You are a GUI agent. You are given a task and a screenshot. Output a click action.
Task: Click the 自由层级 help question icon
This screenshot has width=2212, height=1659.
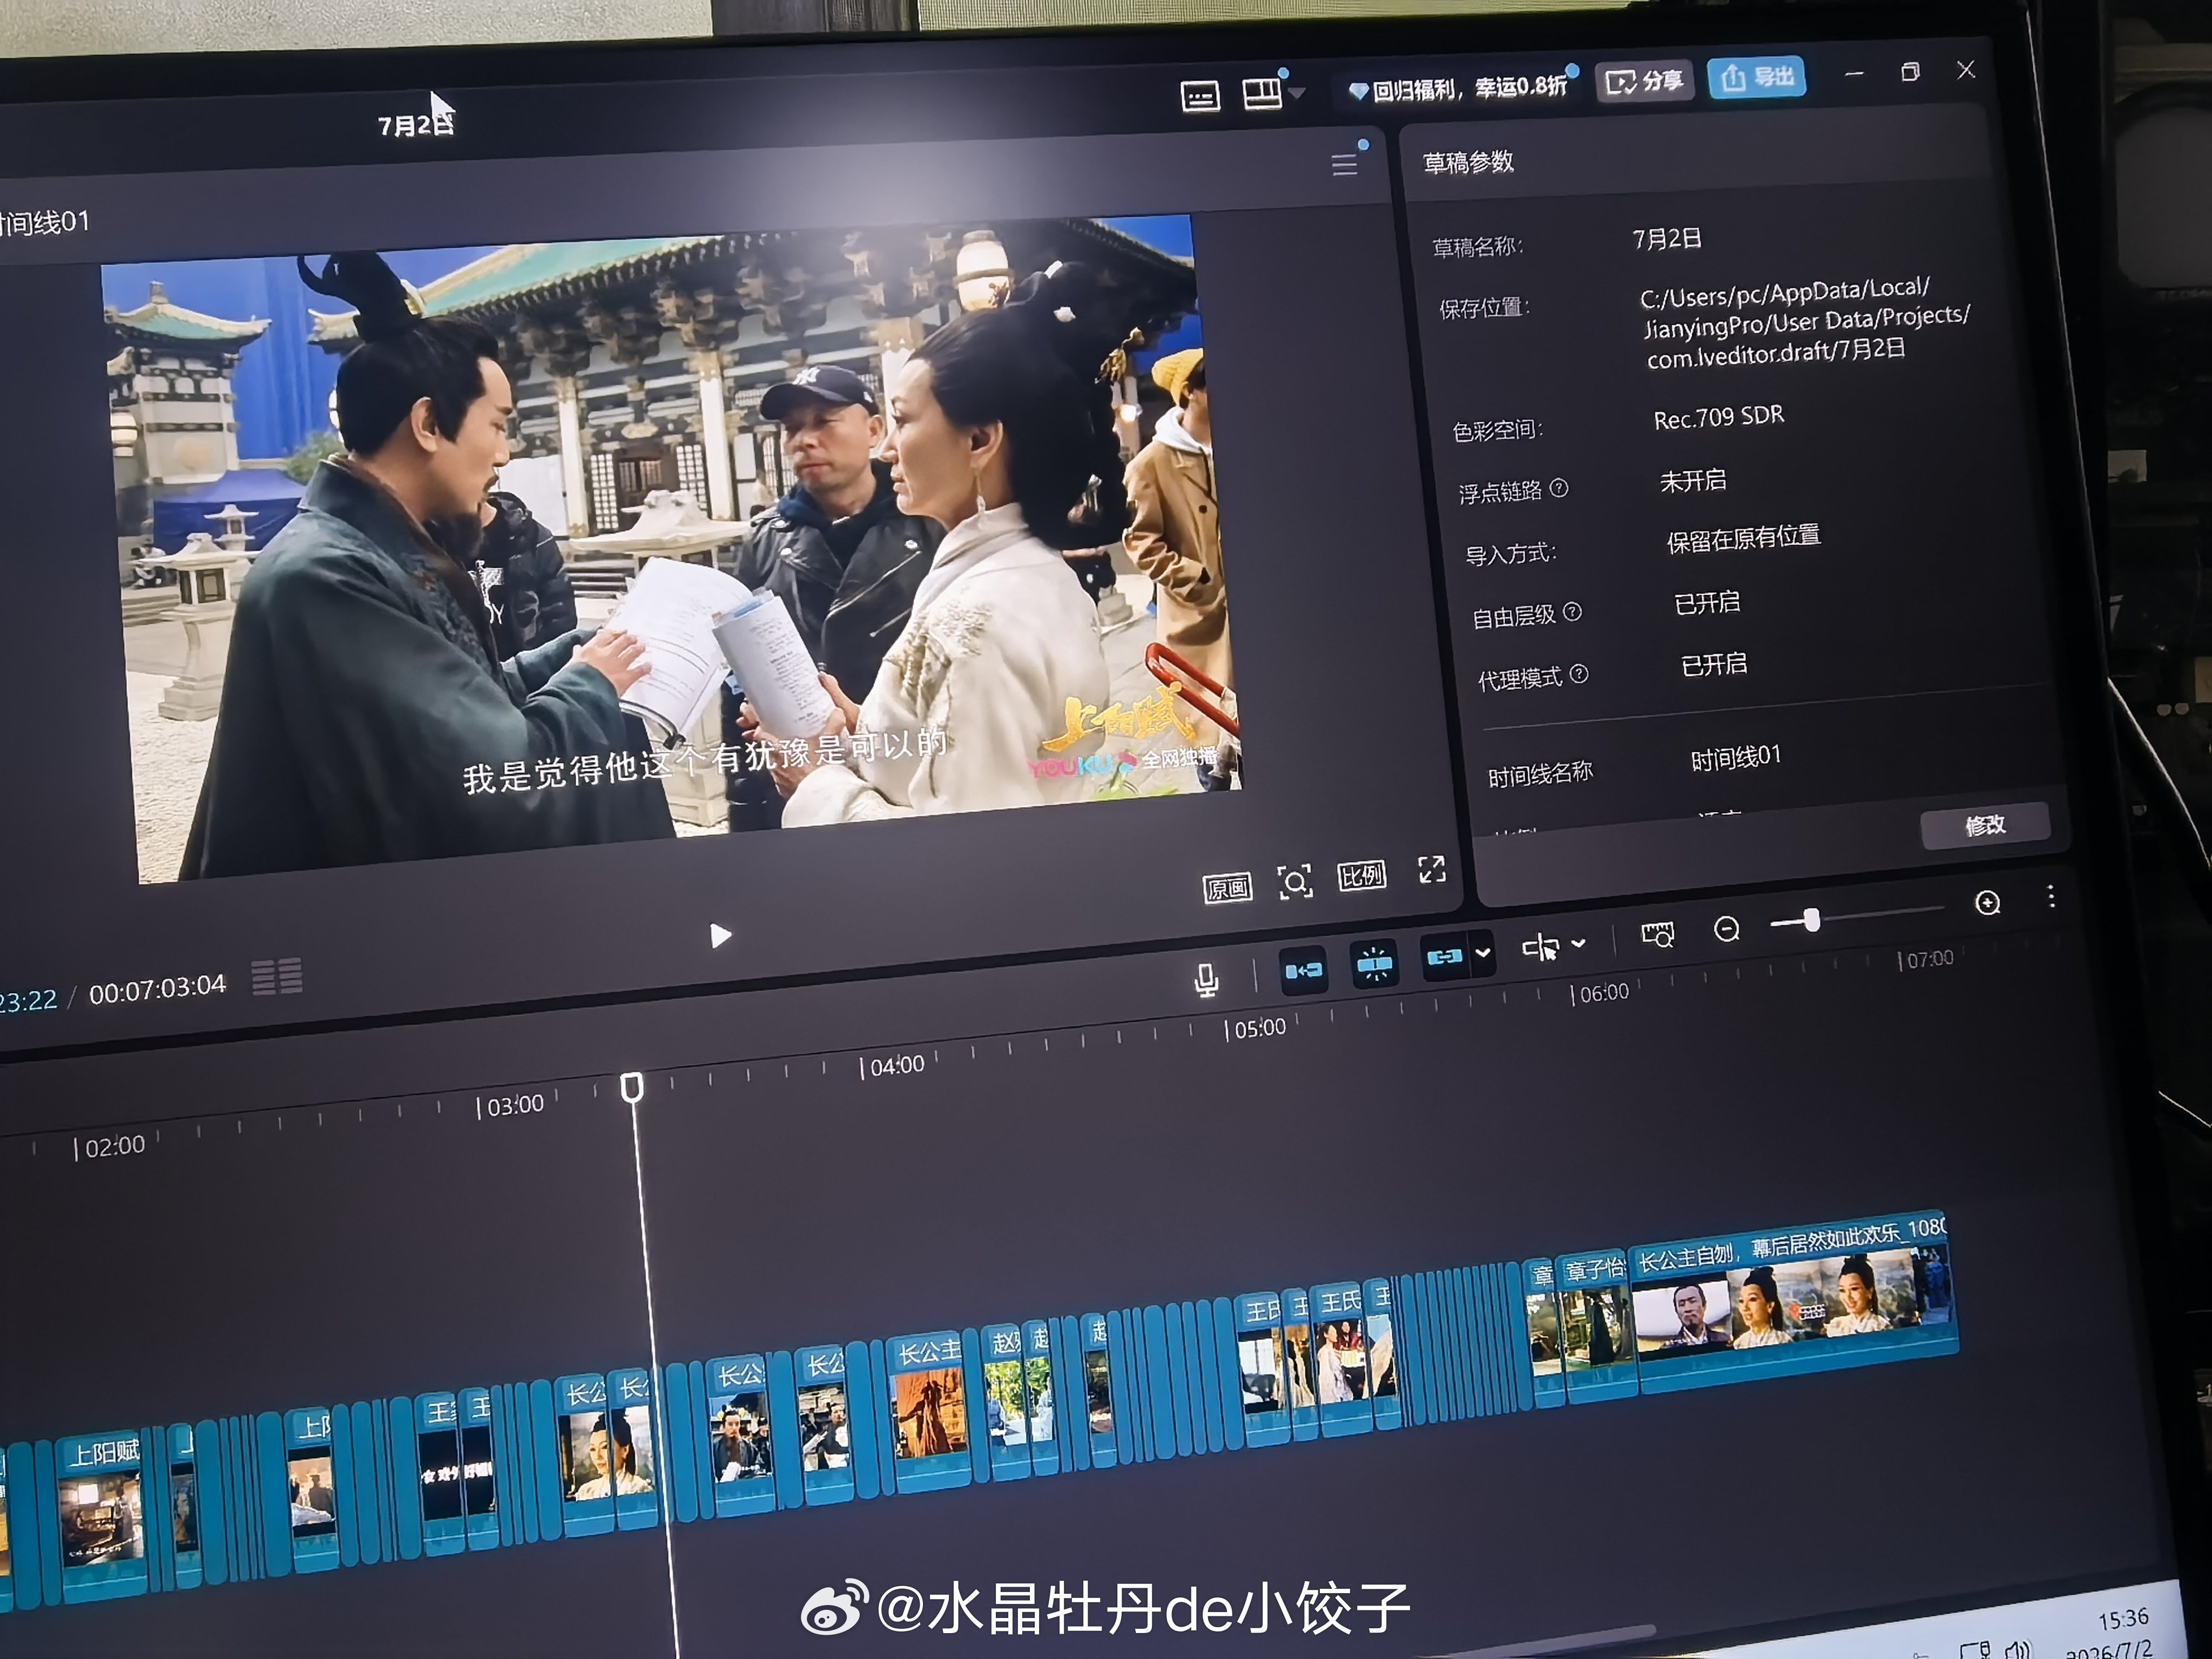[1572, 612]
